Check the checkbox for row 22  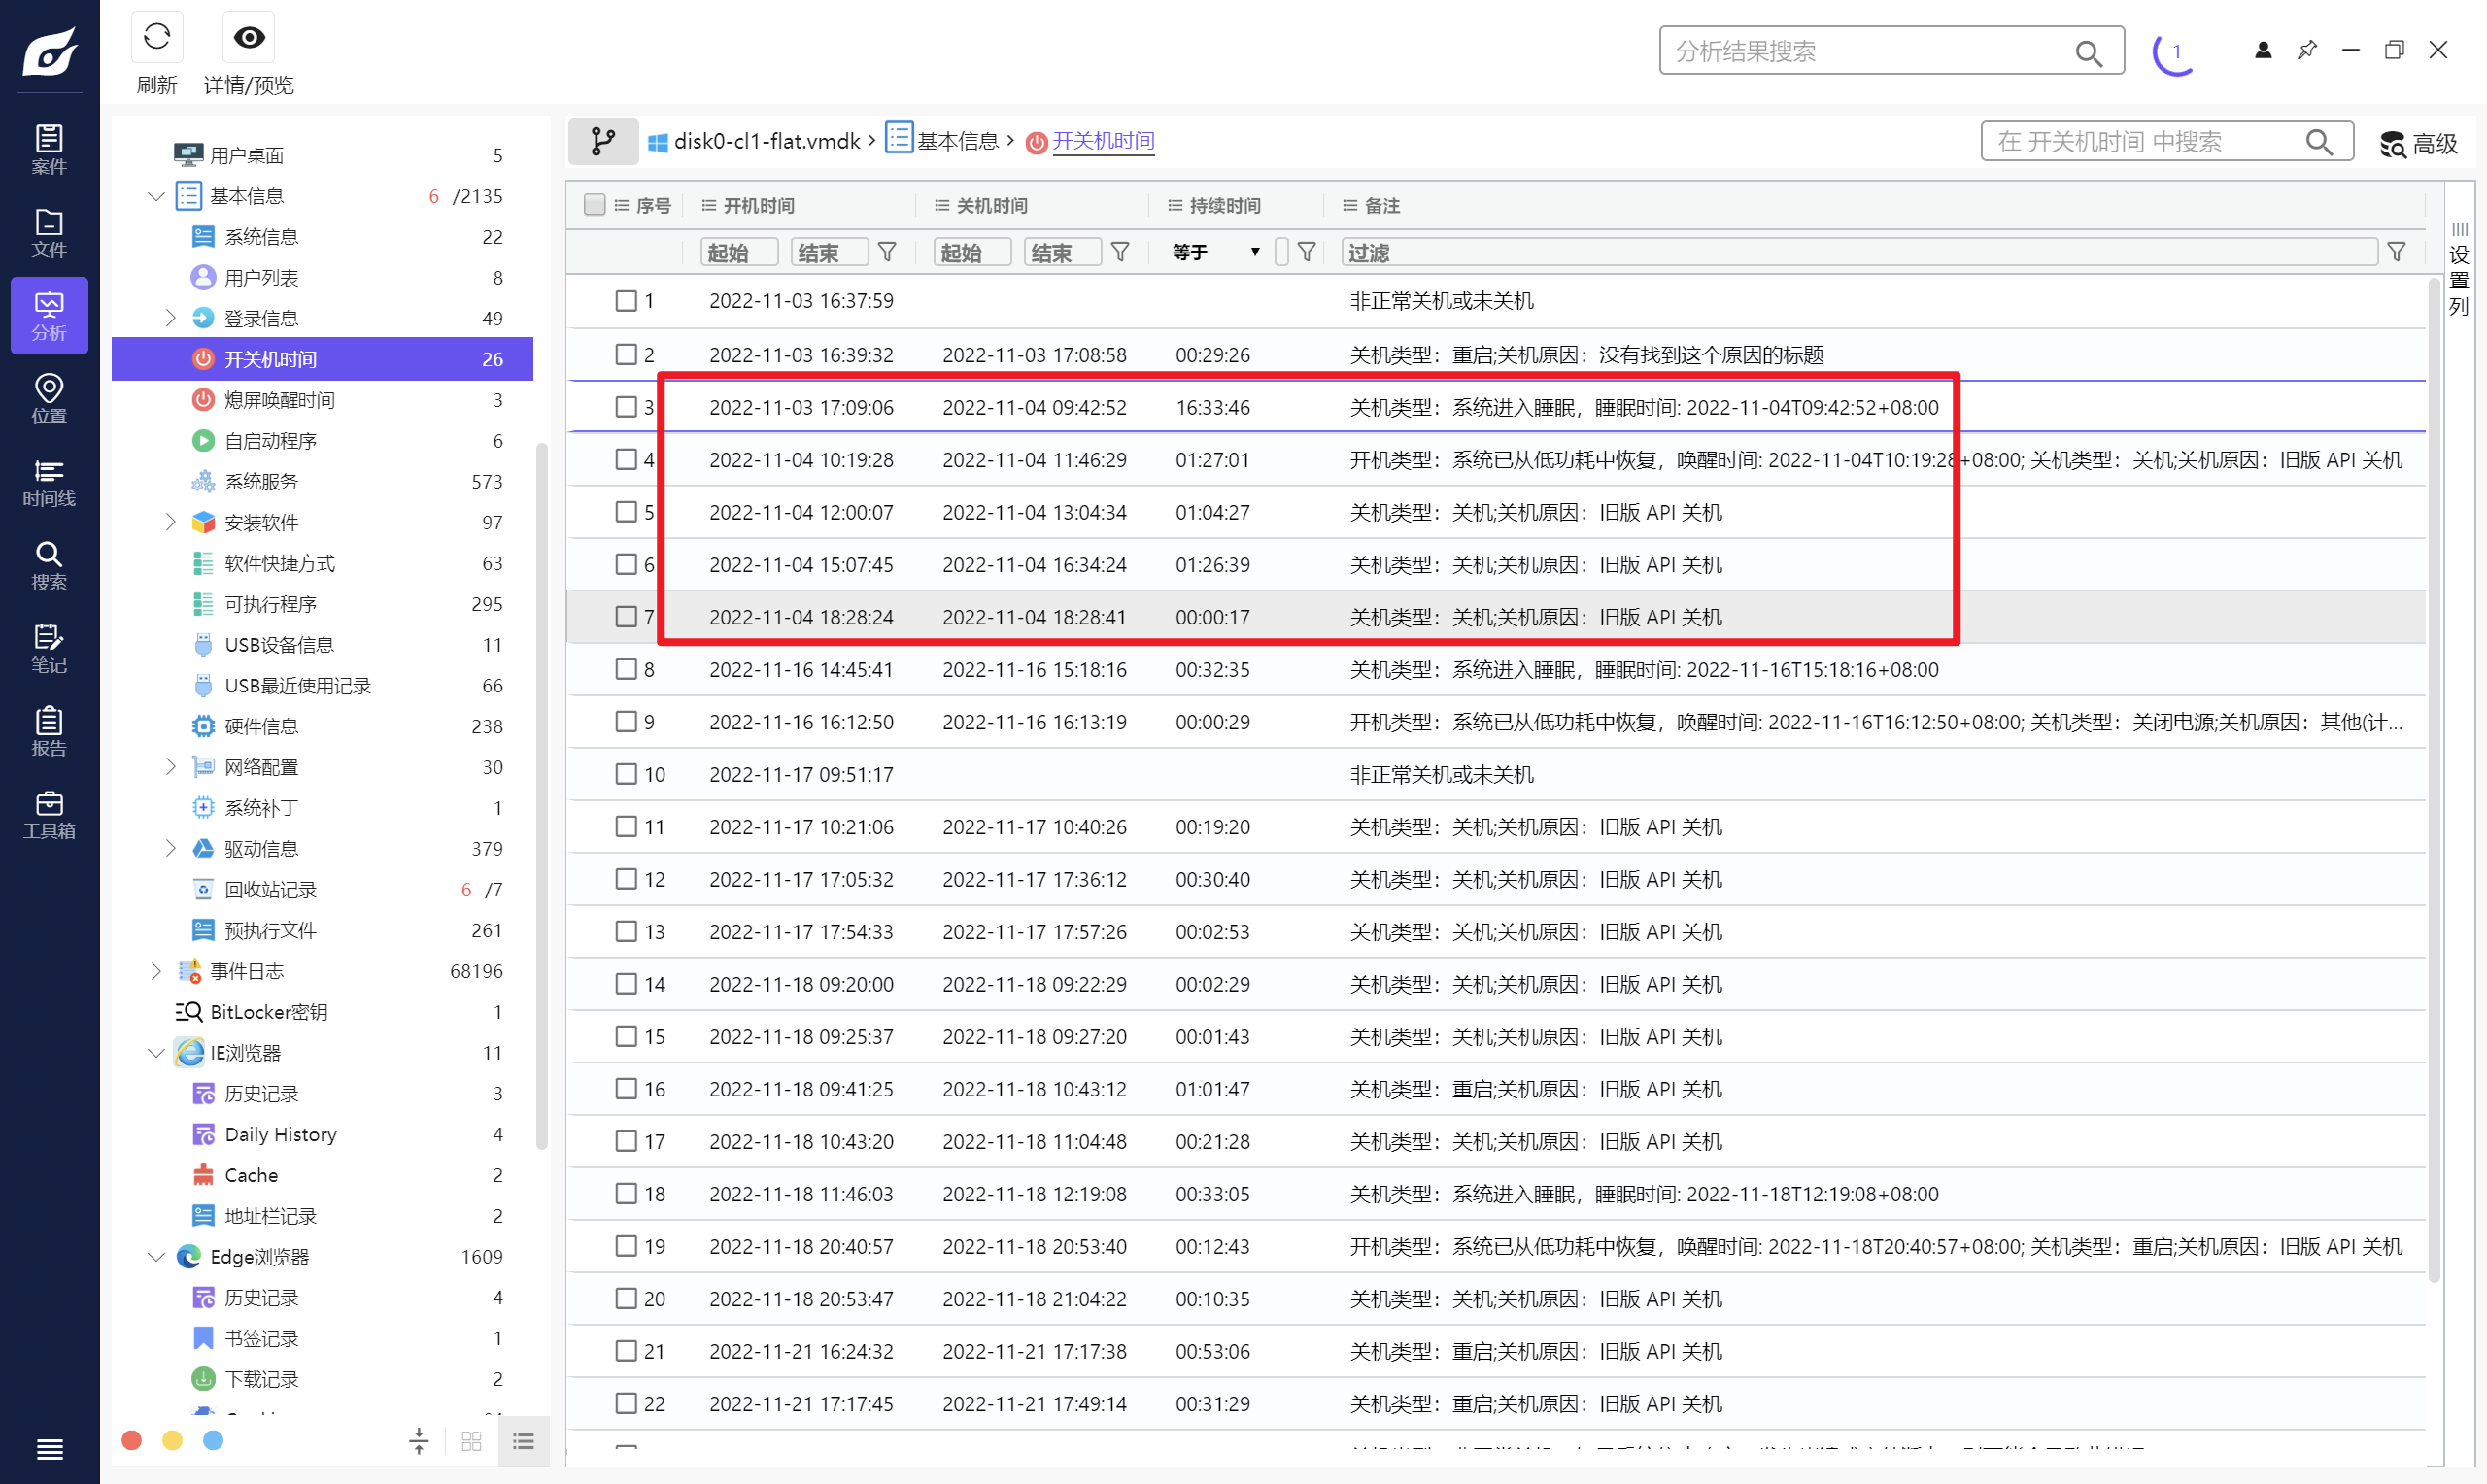click(626, 1403)
